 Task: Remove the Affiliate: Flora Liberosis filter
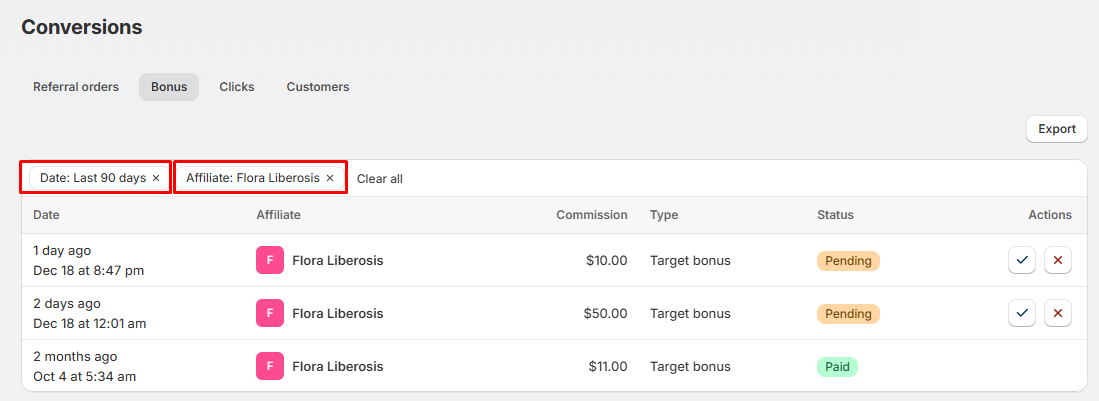coord(330,178)
